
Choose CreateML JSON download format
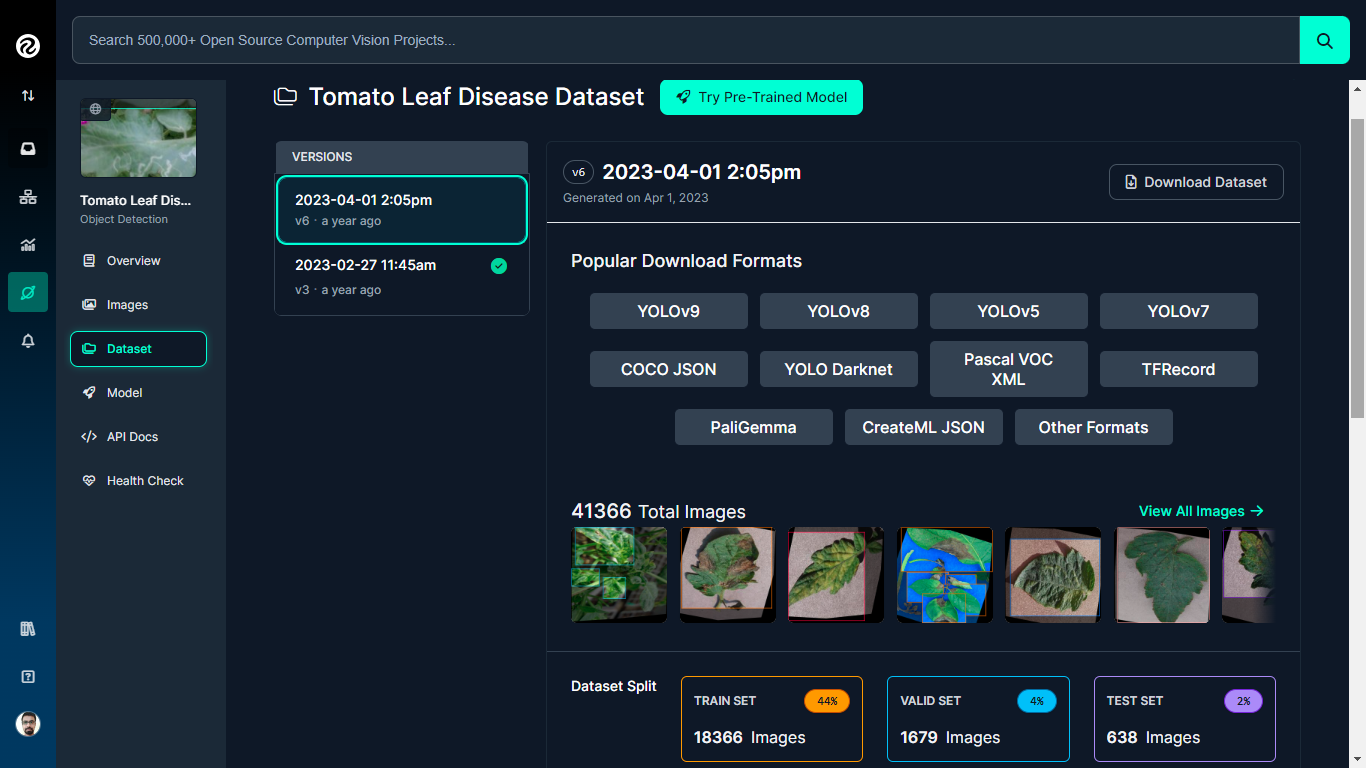[x=924, y=427]
